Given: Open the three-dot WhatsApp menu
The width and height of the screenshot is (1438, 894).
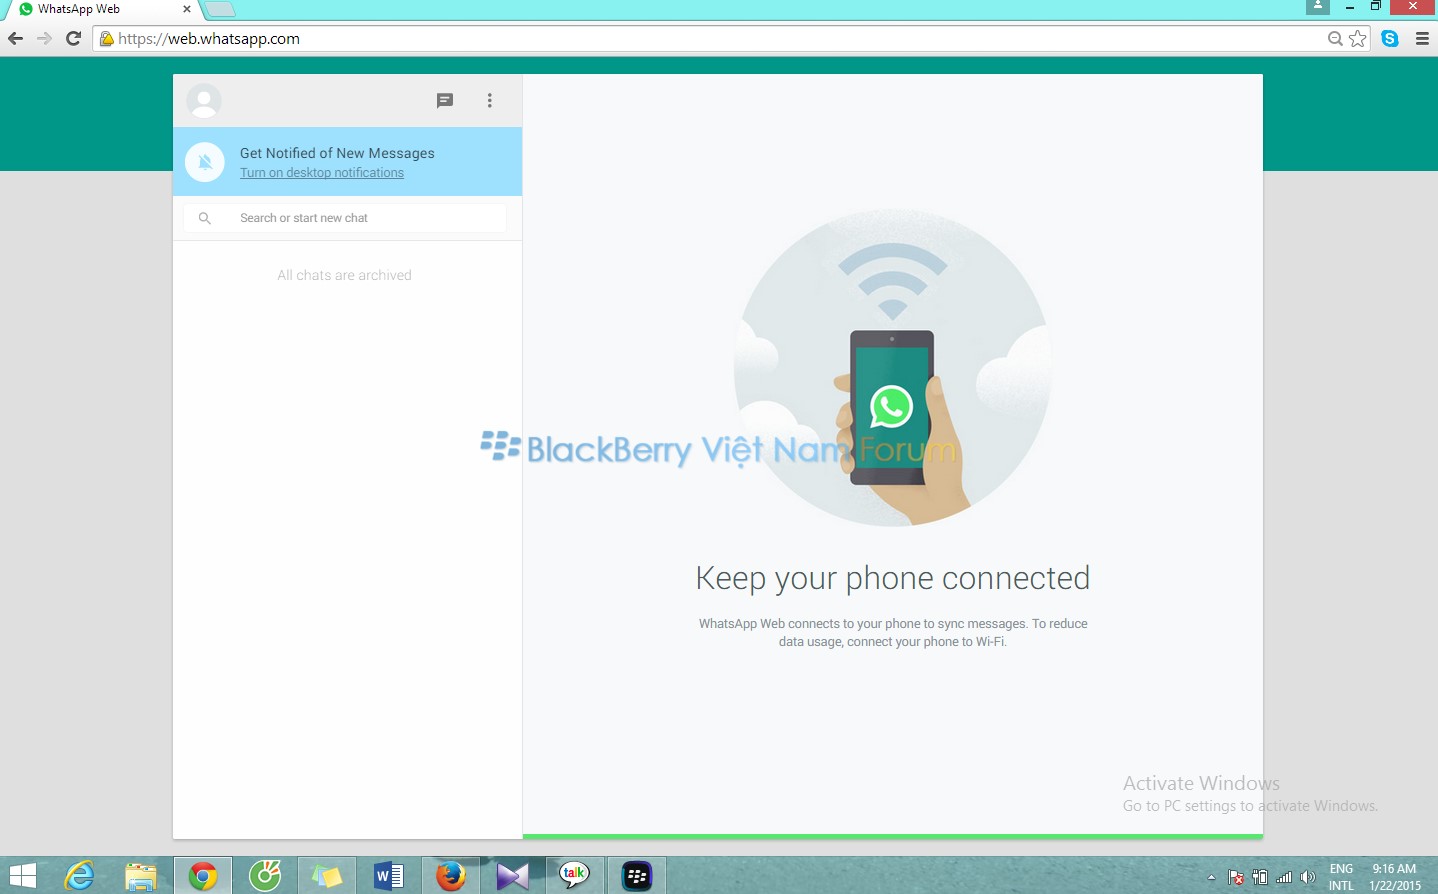Looking at the screenshot, I should point(490,100).
